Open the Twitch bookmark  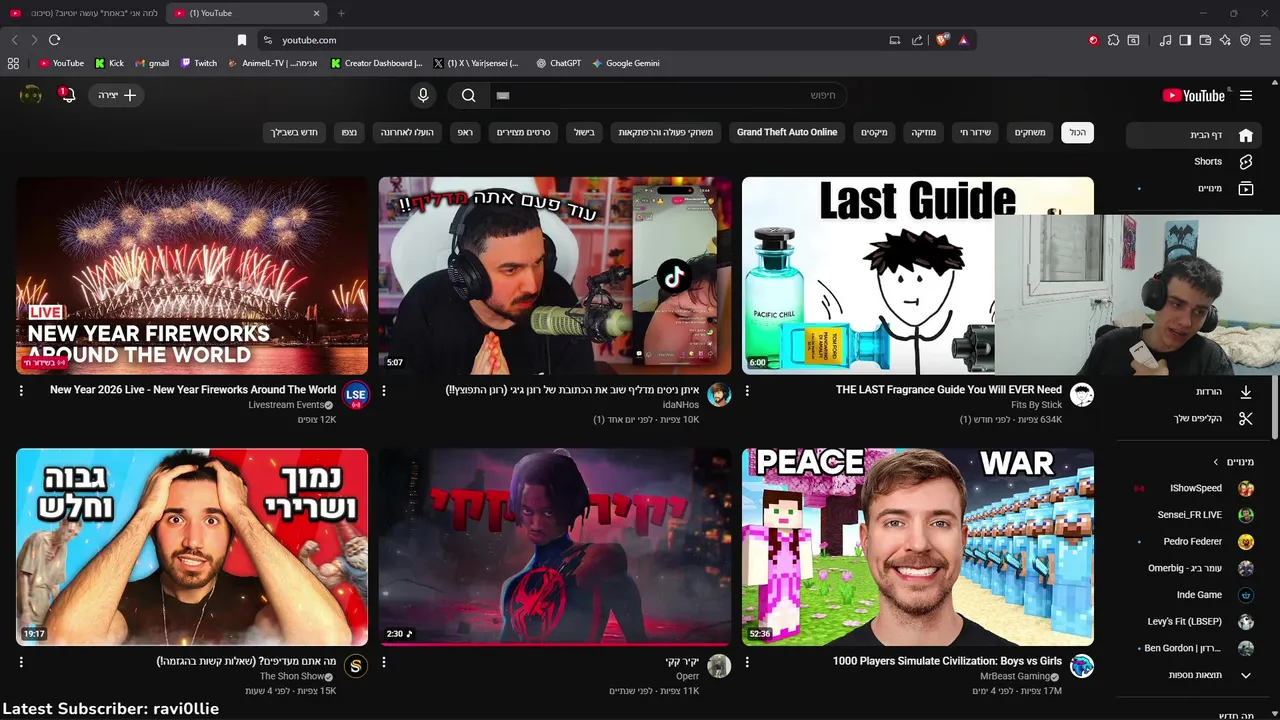pyautogui.click(x=198, y=63)
